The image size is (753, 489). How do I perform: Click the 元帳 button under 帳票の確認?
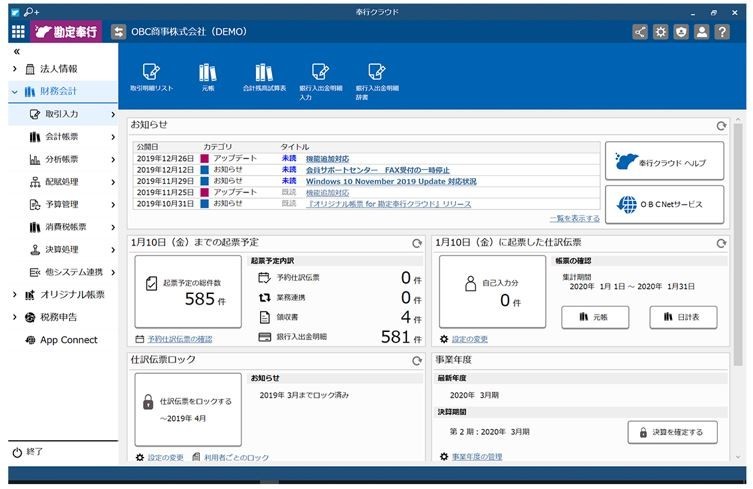595,317
